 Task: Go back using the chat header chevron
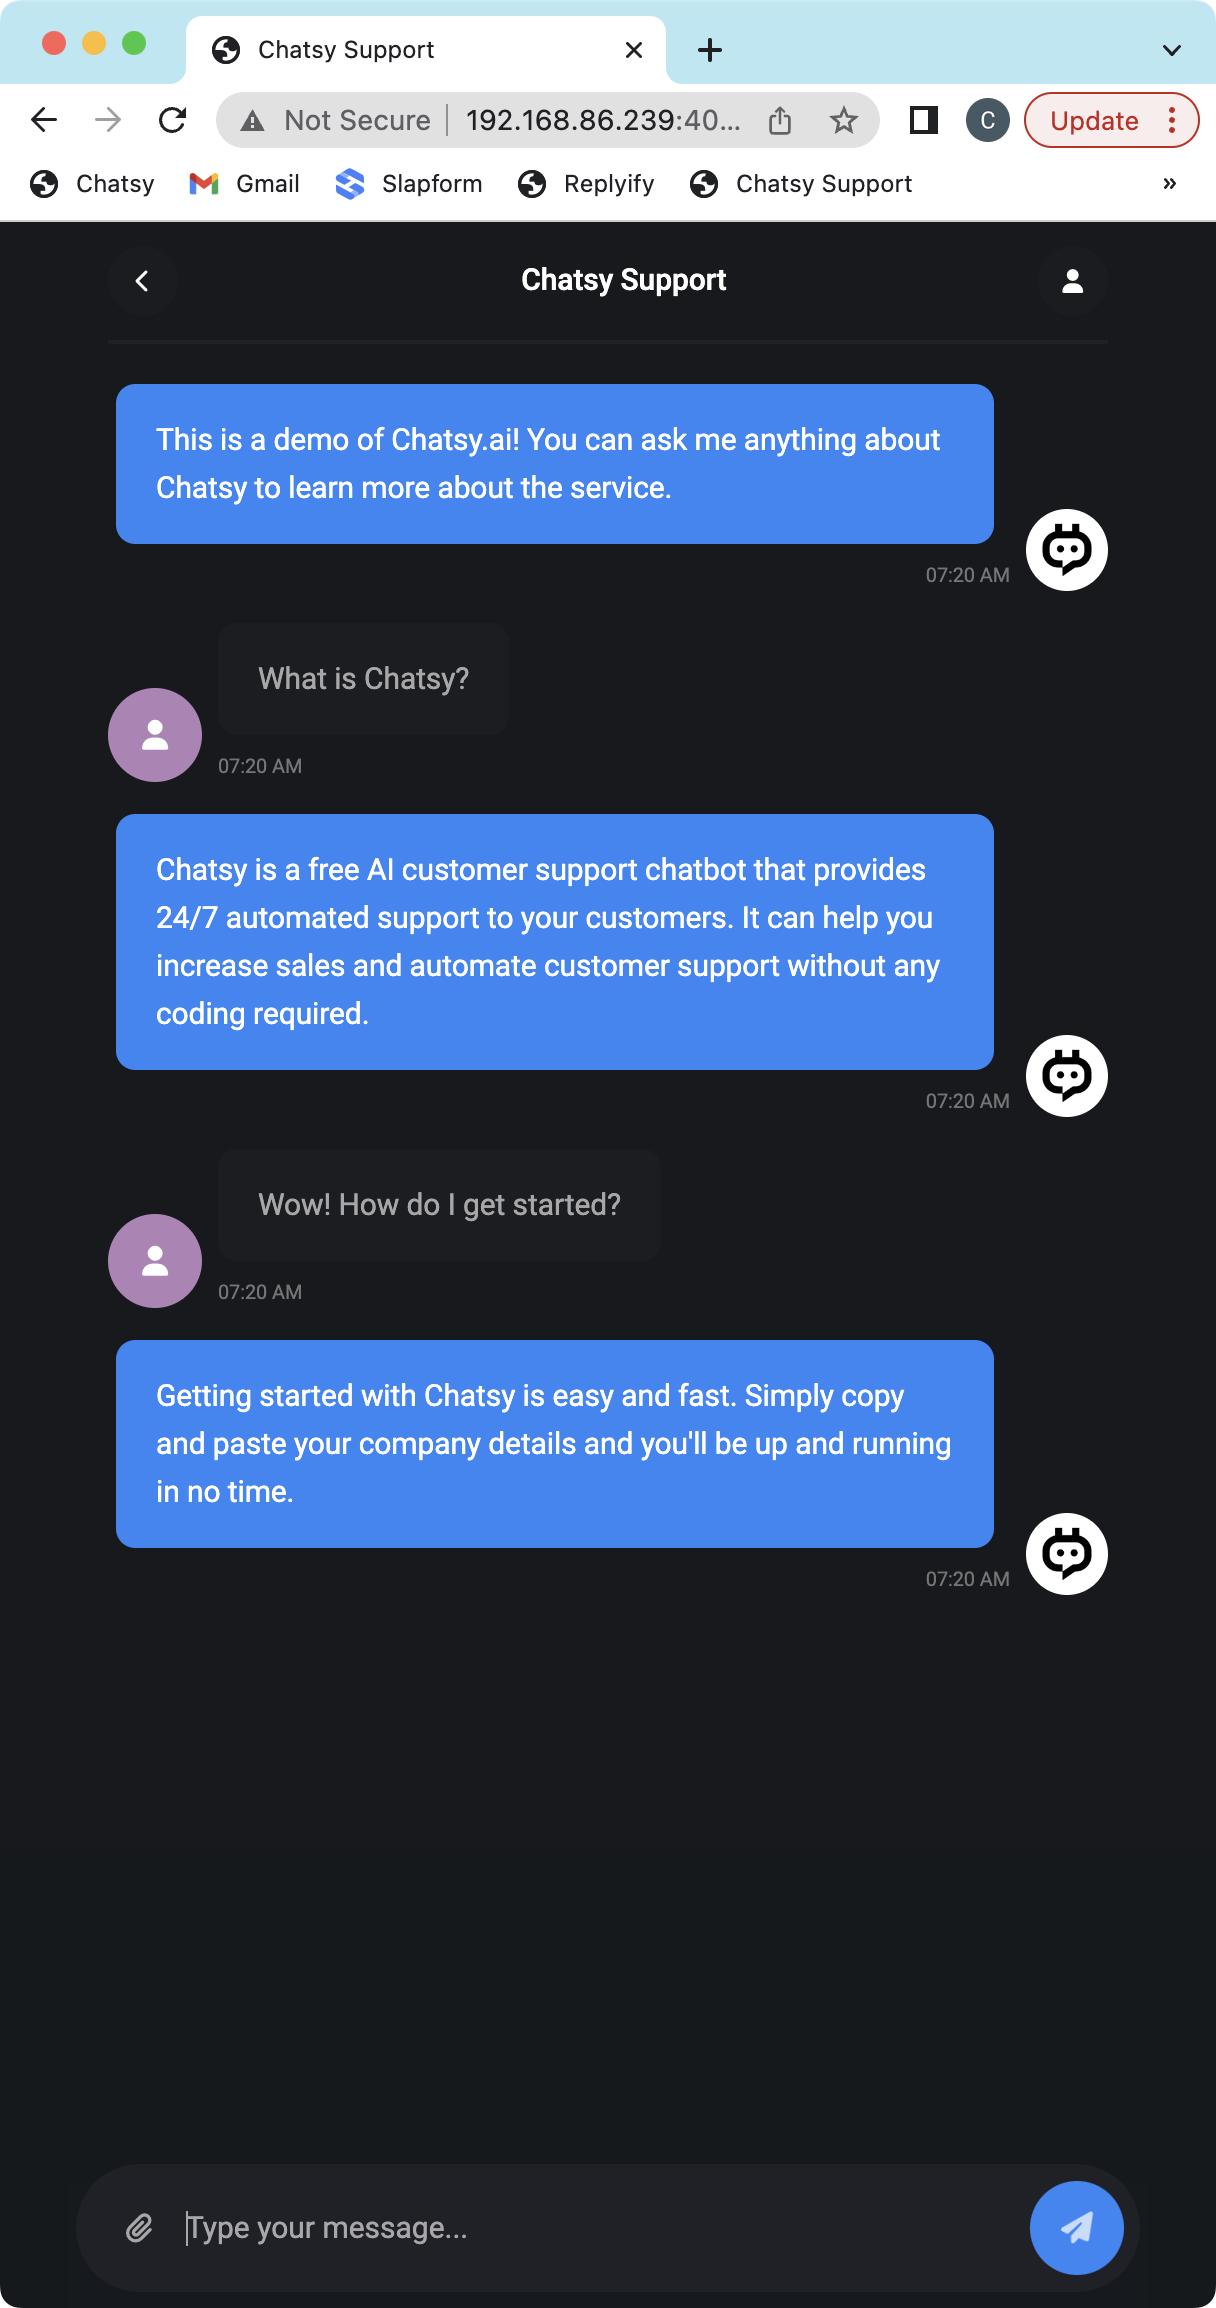coord(142,281)
